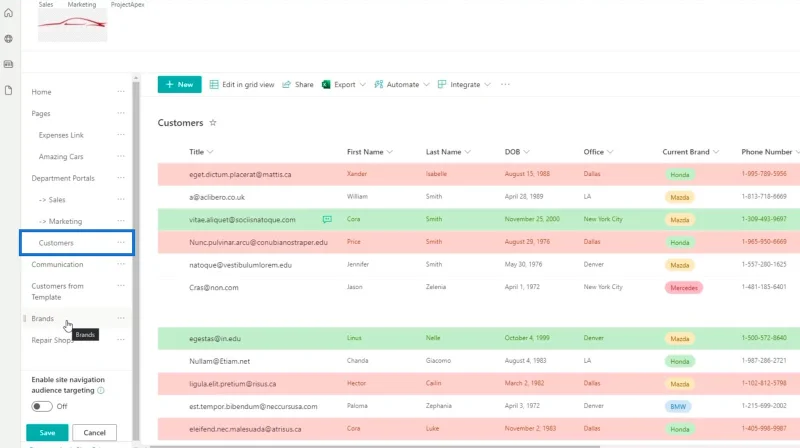This screenshot has width=800, height=448.
Task: Open the comment icon on vitae.aliquet row
Action: (327, 219)
